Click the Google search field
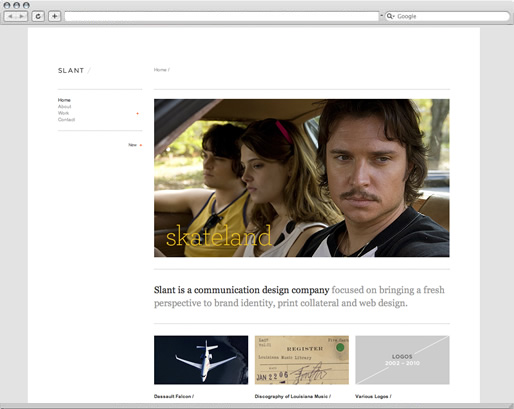This screenshot has width=514, height=409. 447,16
